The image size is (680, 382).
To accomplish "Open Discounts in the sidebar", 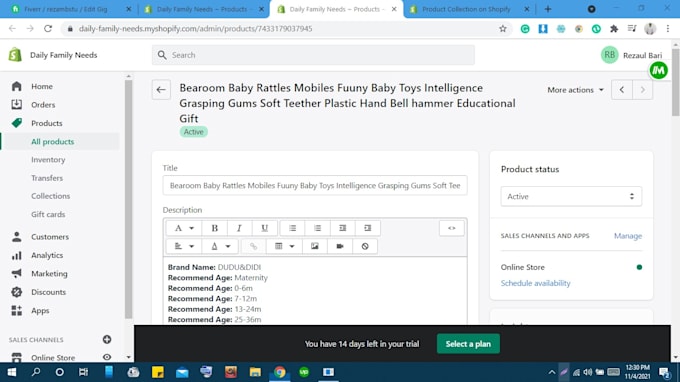I will pos(49,292).
